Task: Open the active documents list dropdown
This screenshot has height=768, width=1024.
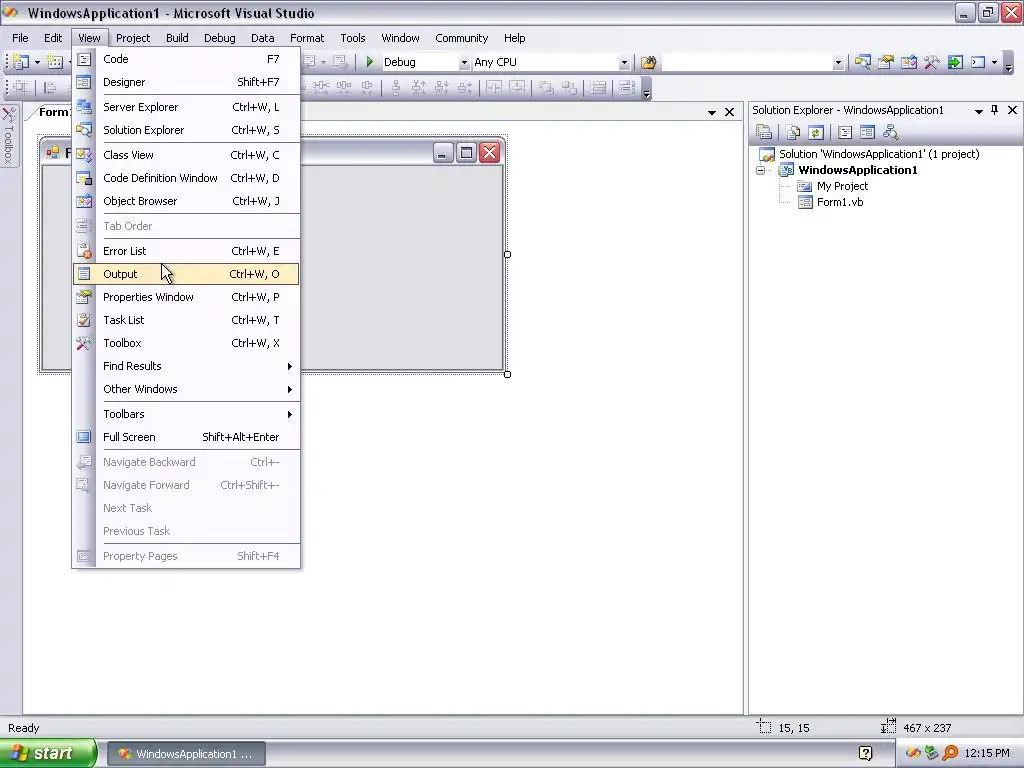Action: pyautogui.click(x=712, y=113)
